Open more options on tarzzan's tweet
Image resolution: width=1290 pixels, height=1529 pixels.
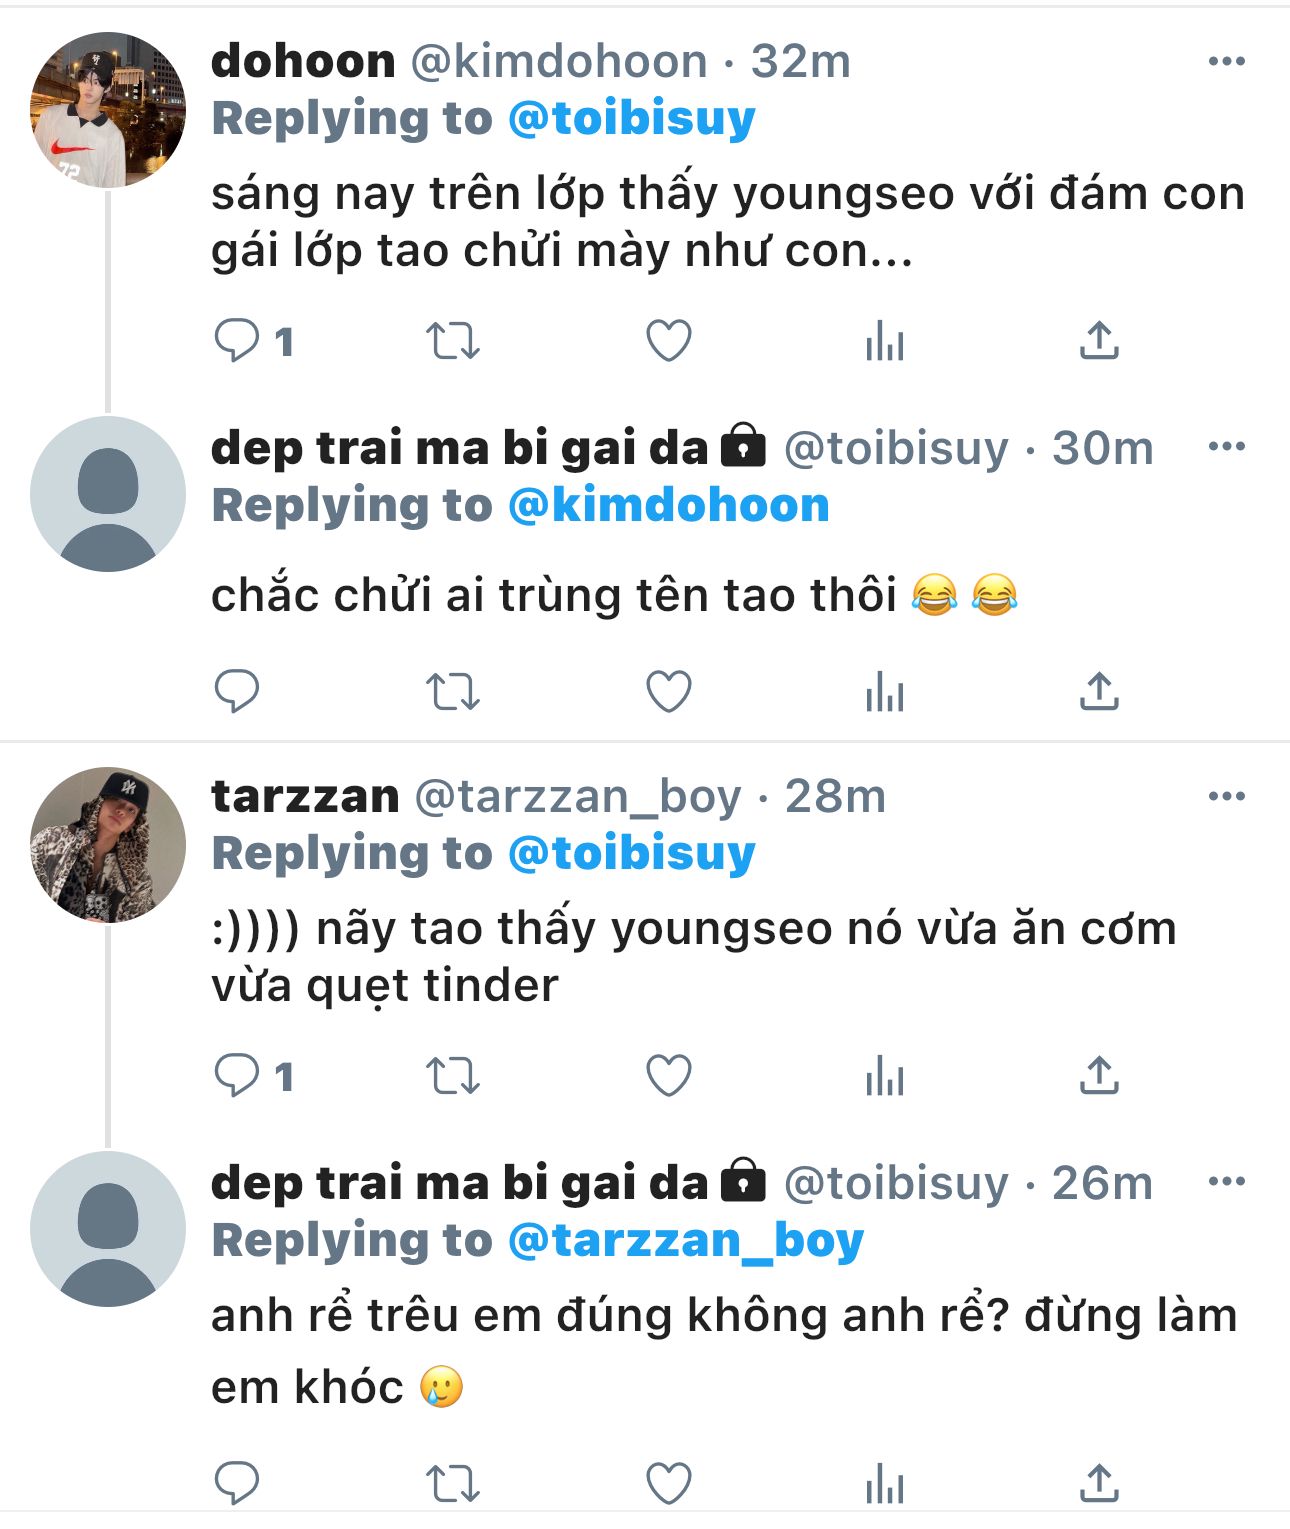(1226, 796)
